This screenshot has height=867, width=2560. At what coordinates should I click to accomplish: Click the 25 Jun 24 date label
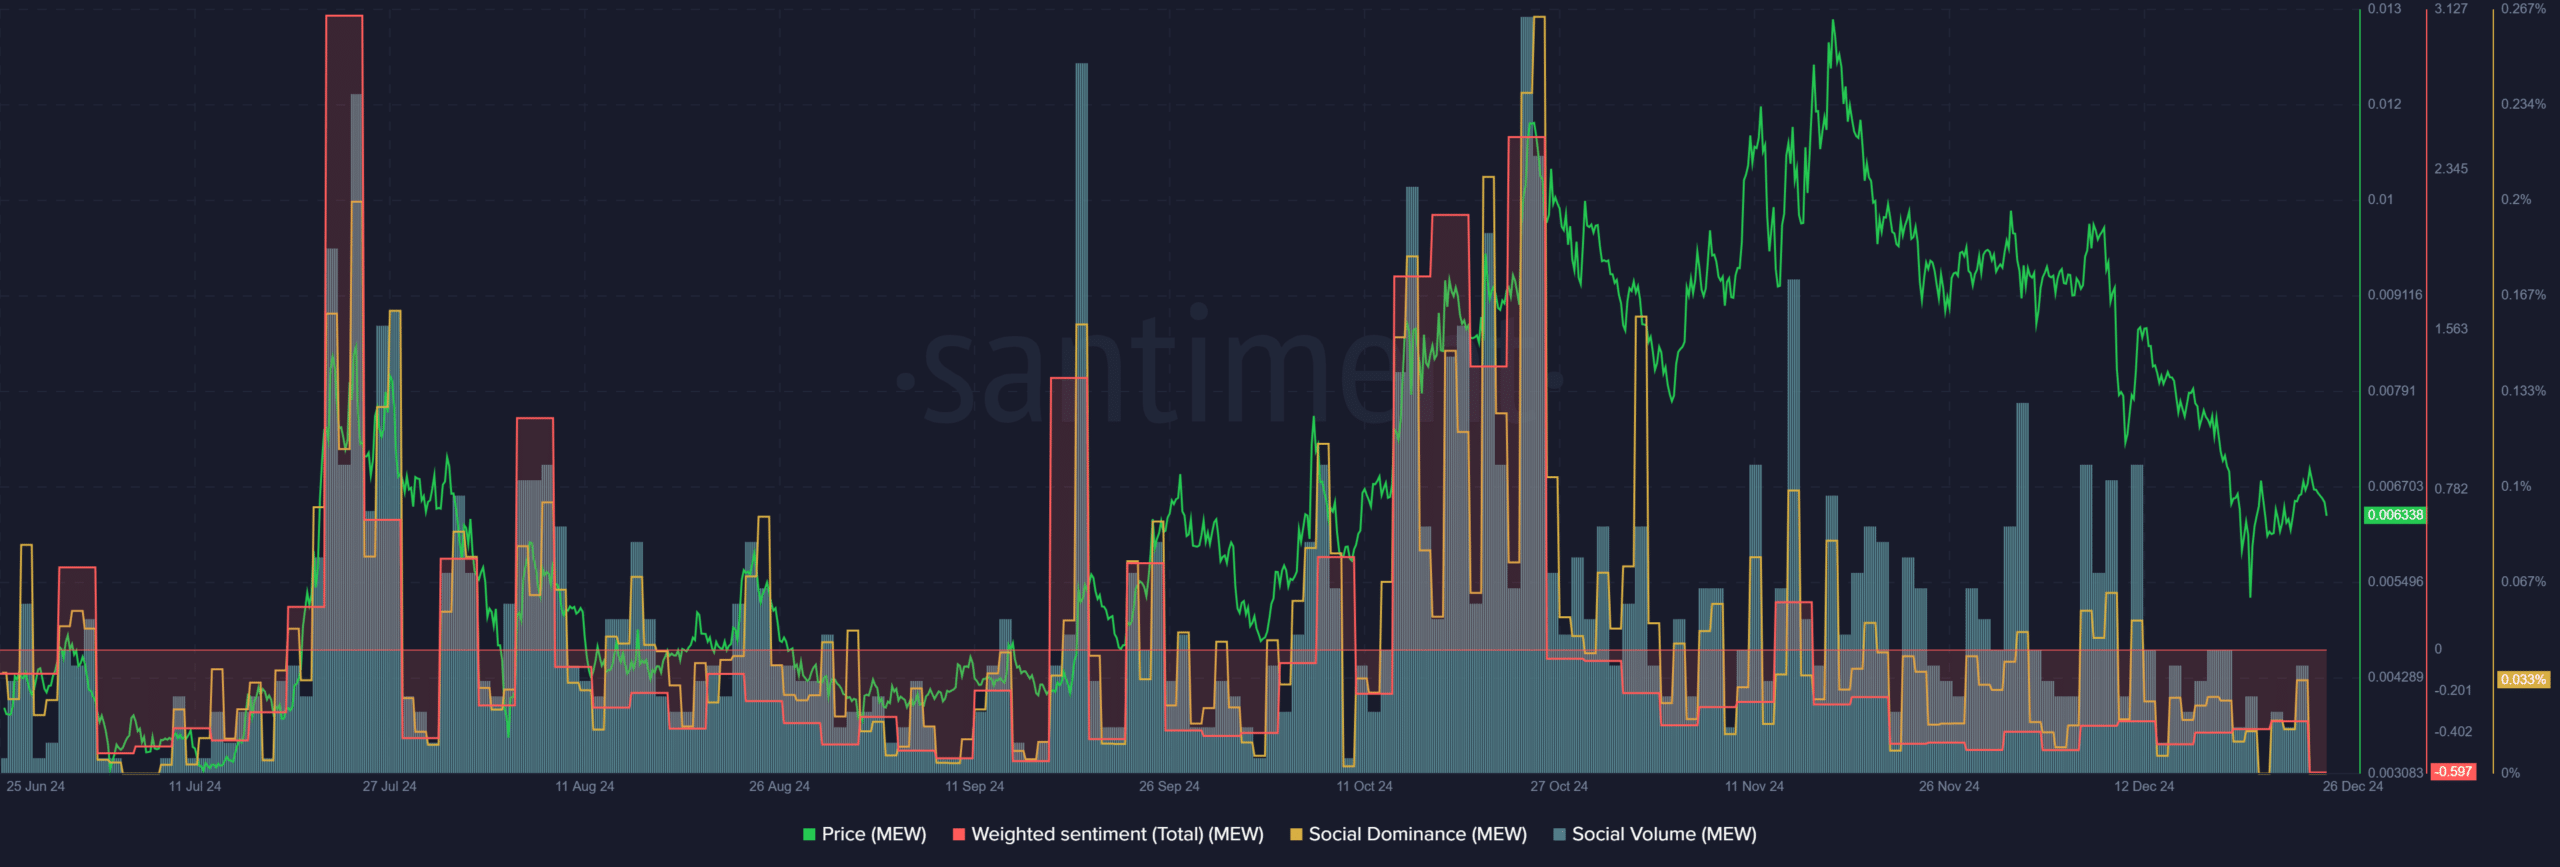(35, 786)
